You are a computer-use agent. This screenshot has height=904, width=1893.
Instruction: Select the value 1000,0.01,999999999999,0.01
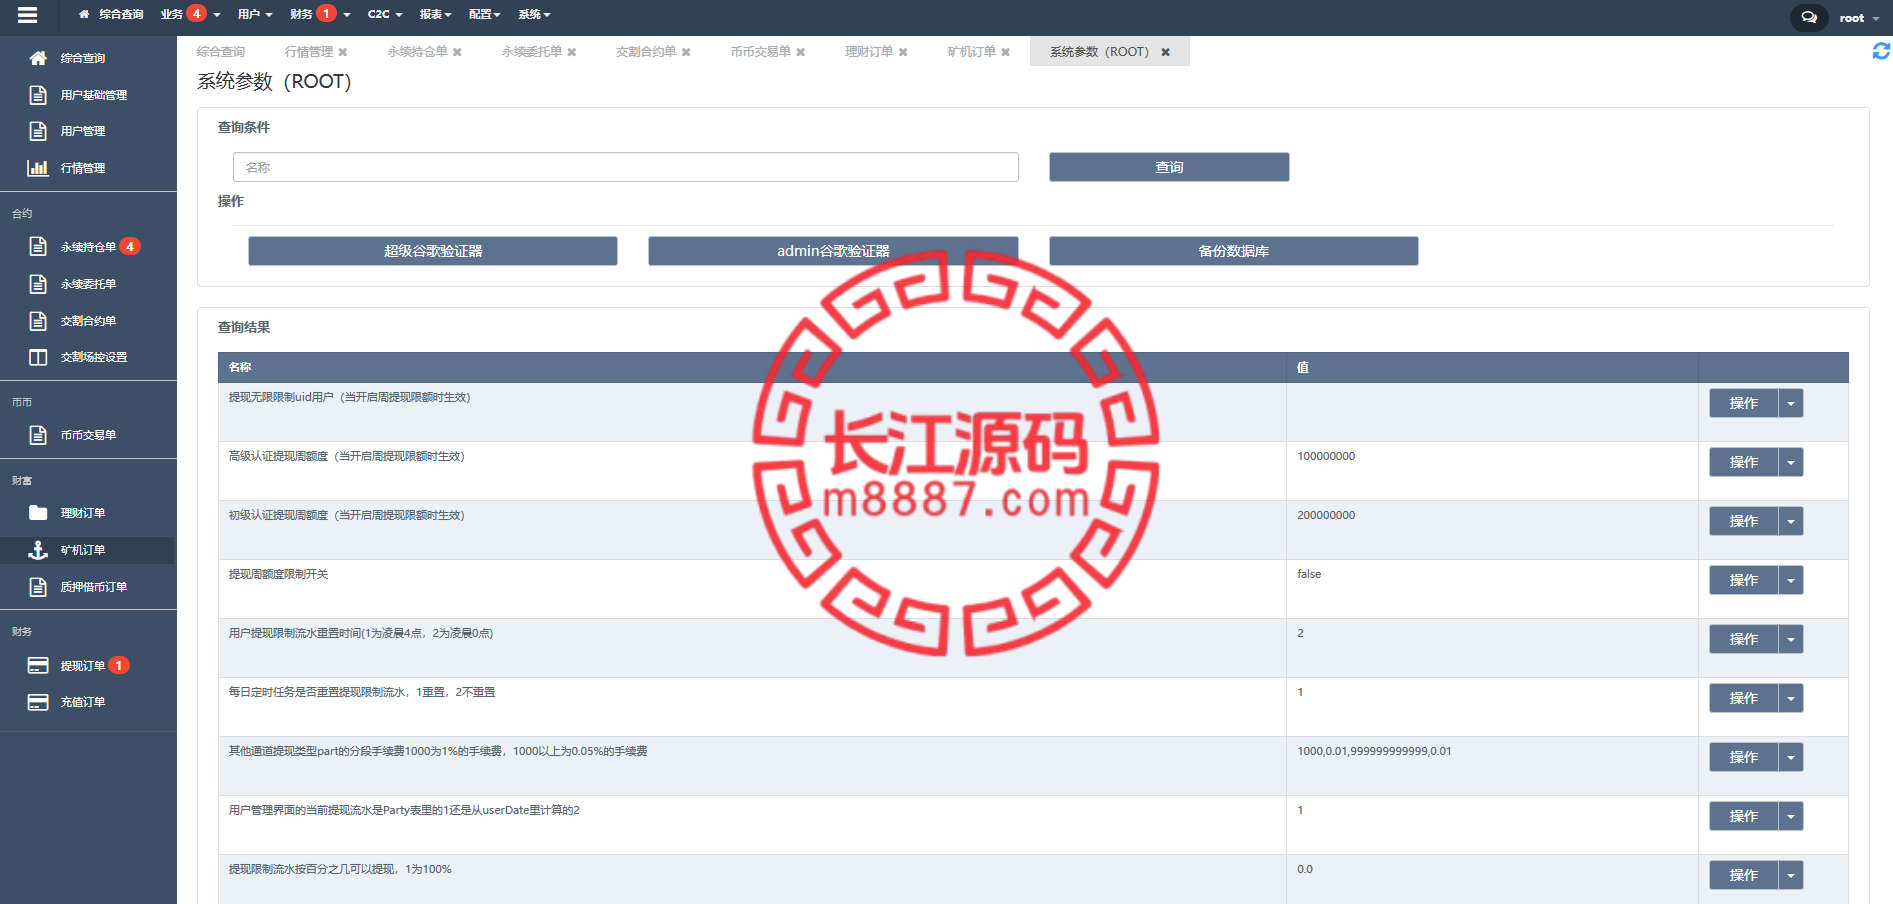coord(1374,751)
